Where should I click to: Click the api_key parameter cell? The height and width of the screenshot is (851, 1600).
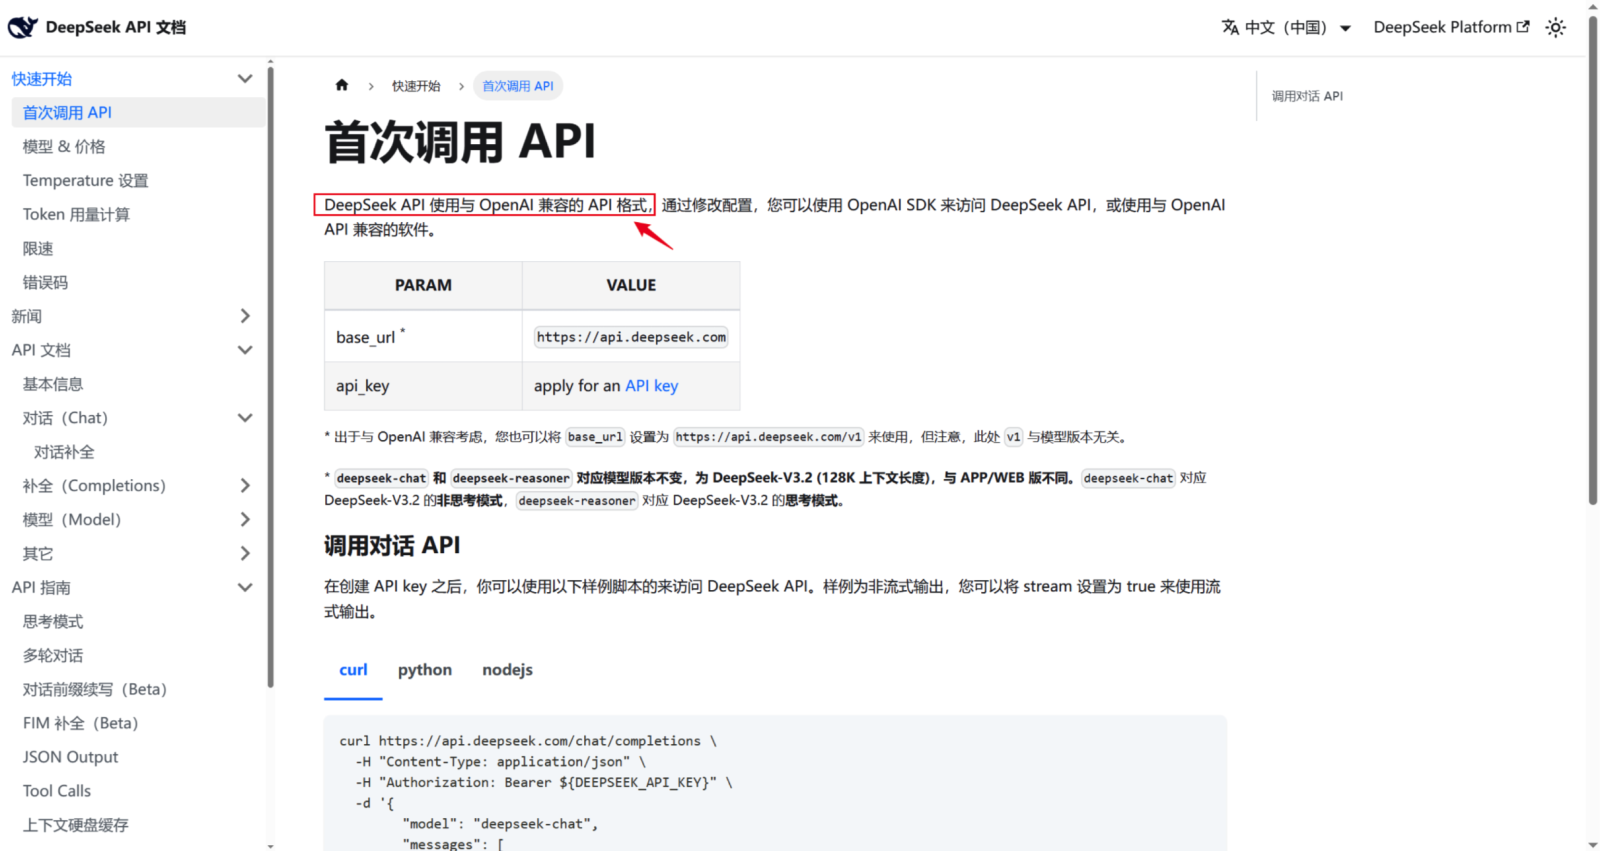423,386
